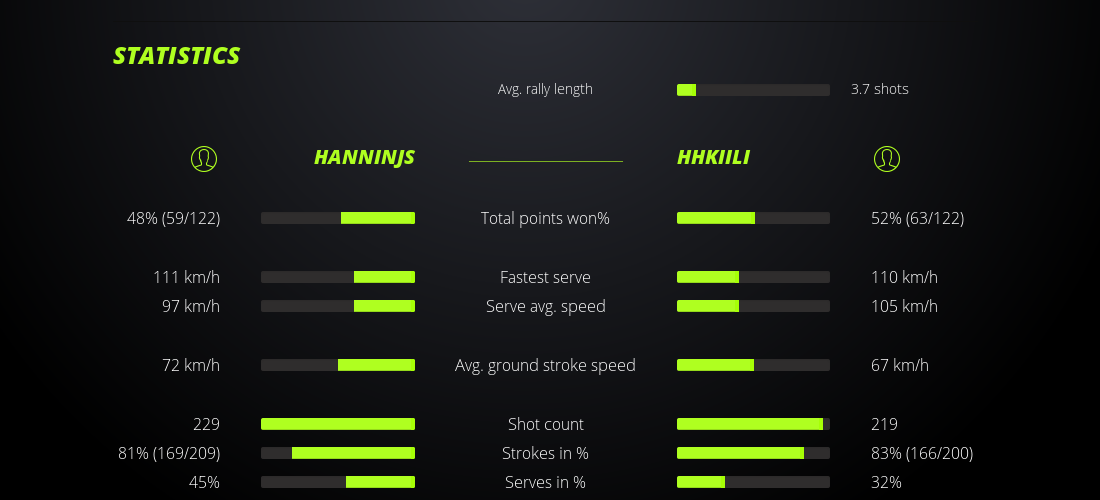Click the HHKIILI player profile icon
The image size is (1100, 500).
886,158
